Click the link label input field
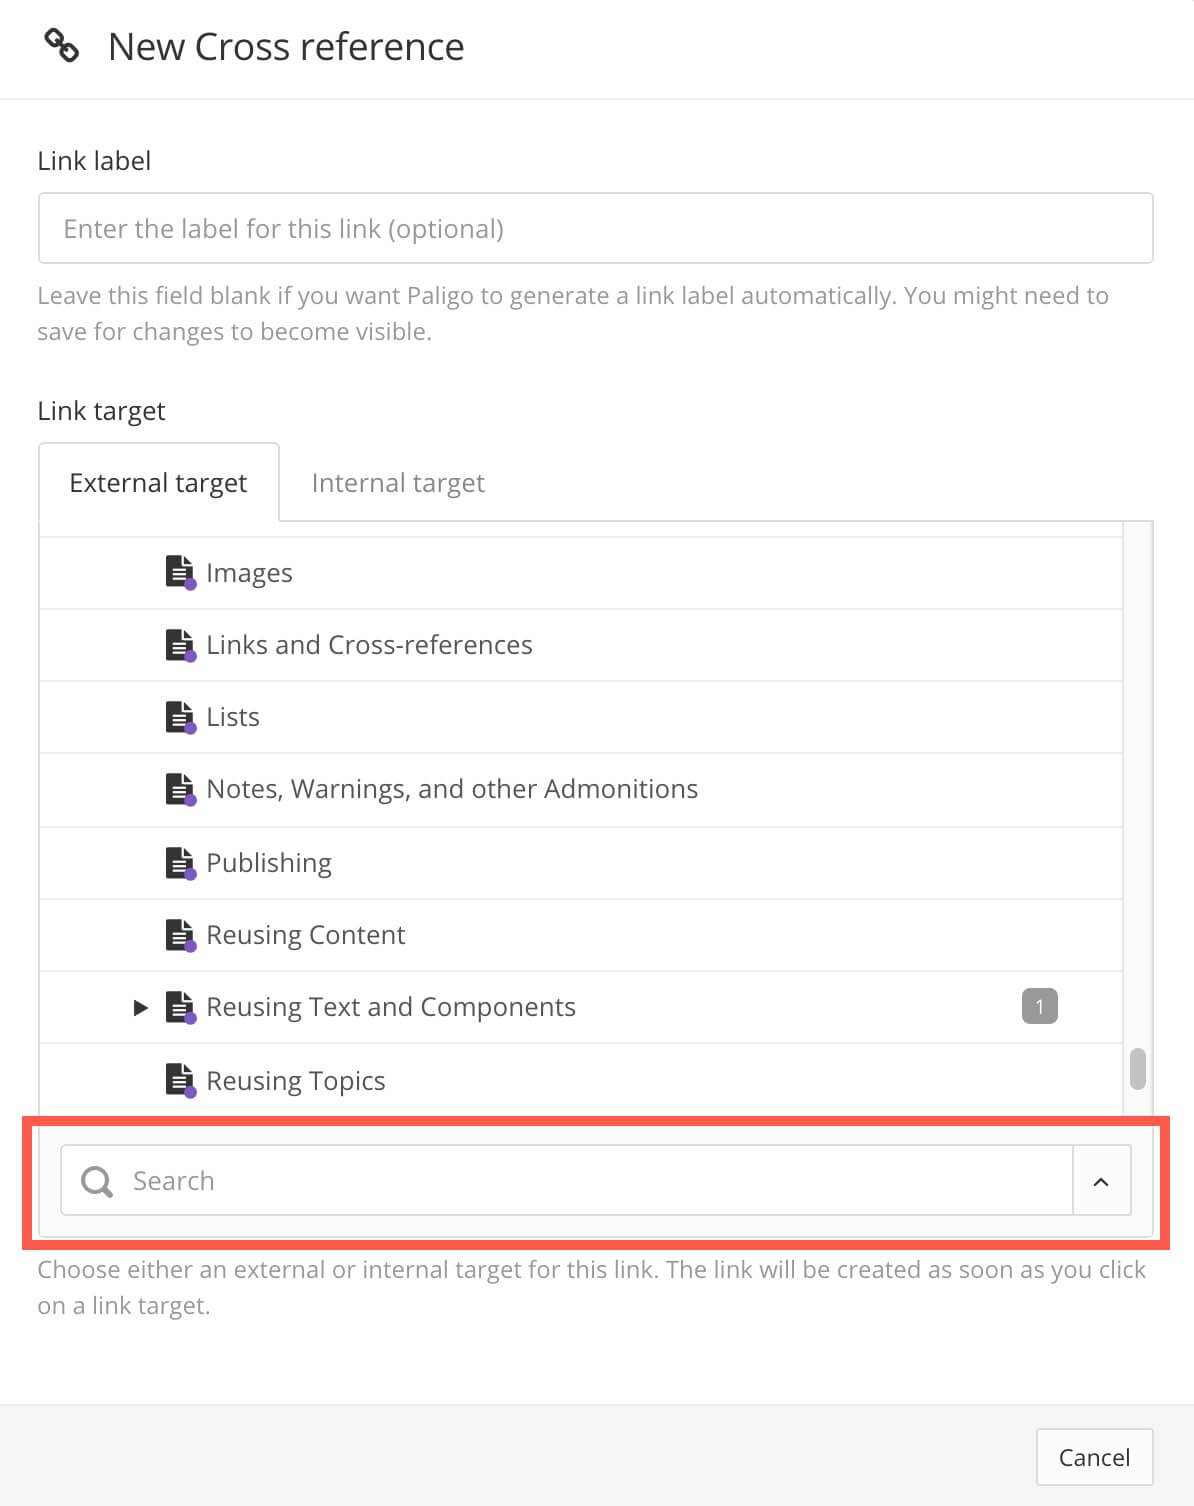The width and height of the screenshot is (1194, 1506). 595,228
